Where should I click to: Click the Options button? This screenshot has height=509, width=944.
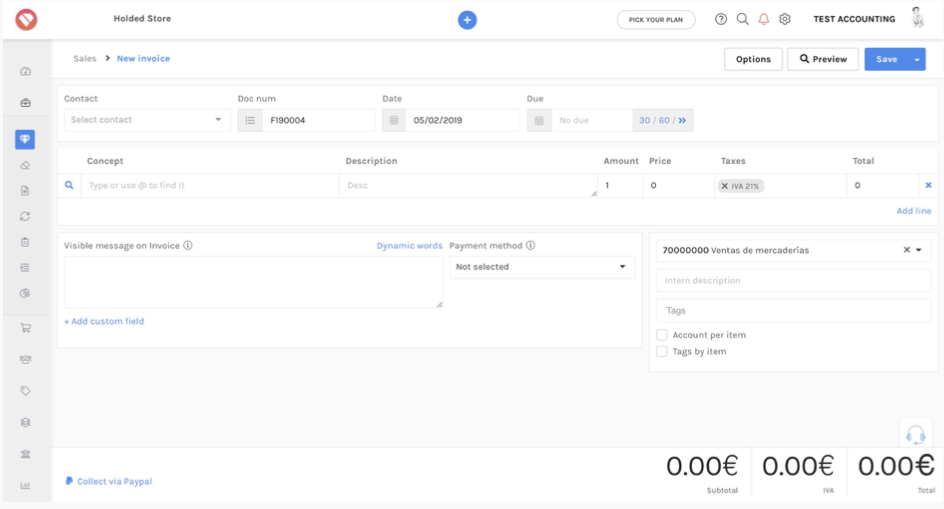click(x=753, y=59)
